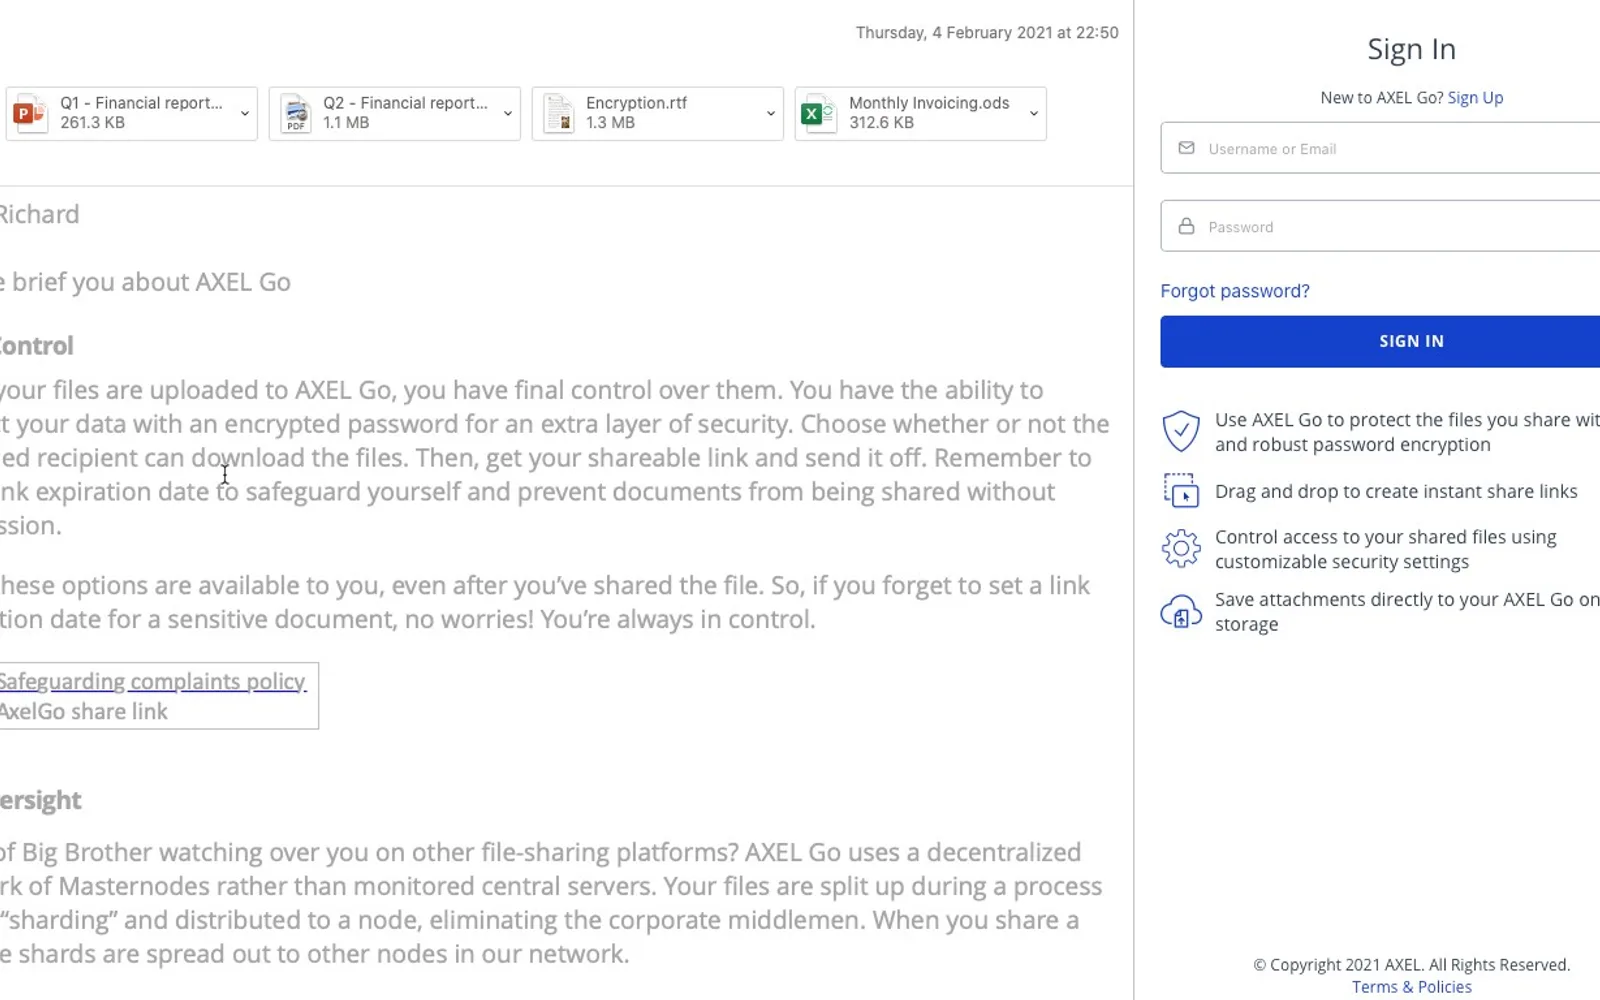Image resolution: width=1600 pixels, height=1000 pixels.
Task: Click the PowerPoint icon of Q1 Financial report
Action: coord(30,113)
